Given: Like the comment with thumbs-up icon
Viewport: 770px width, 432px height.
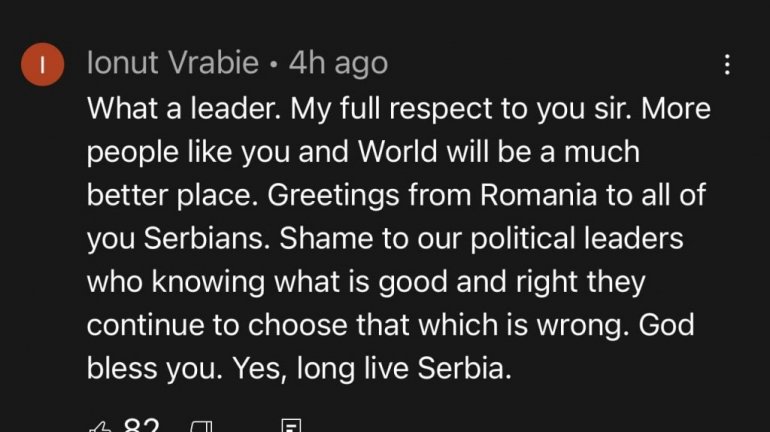Looking at the screenshot, I should (x=101, y=428).
